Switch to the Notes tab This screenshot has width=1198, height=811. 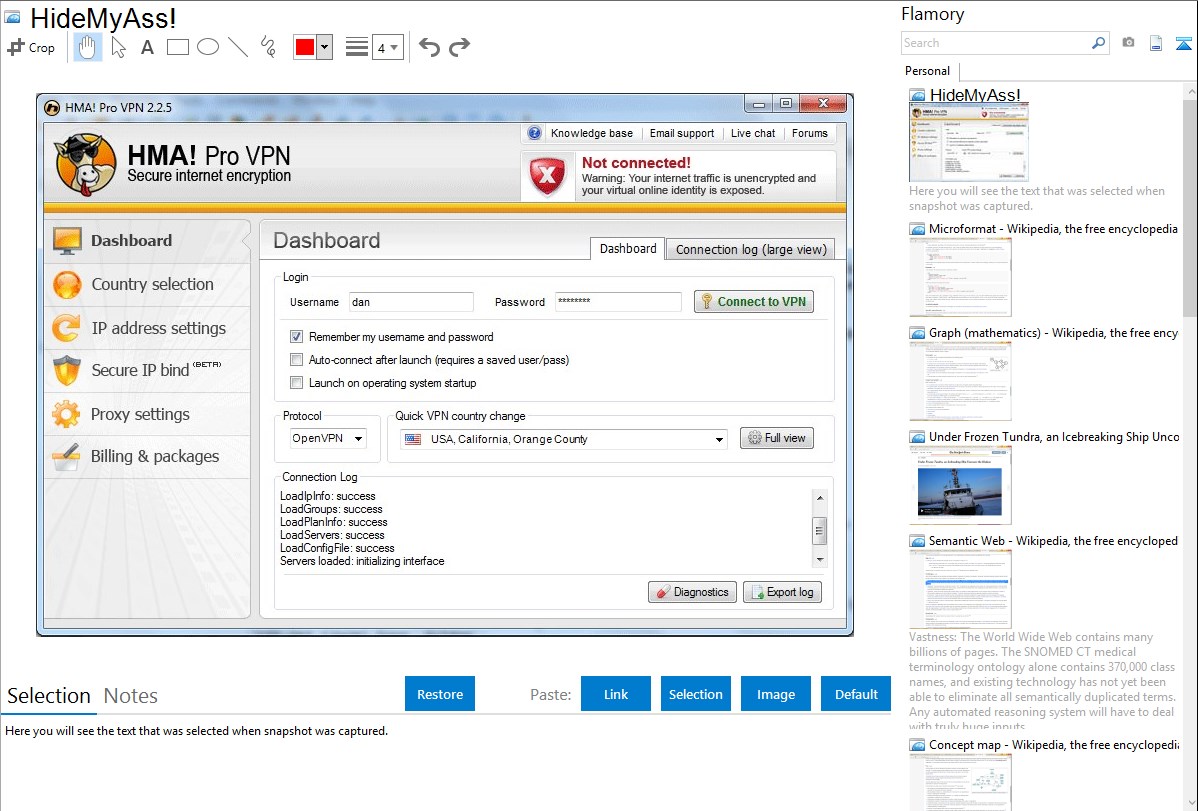131,696
